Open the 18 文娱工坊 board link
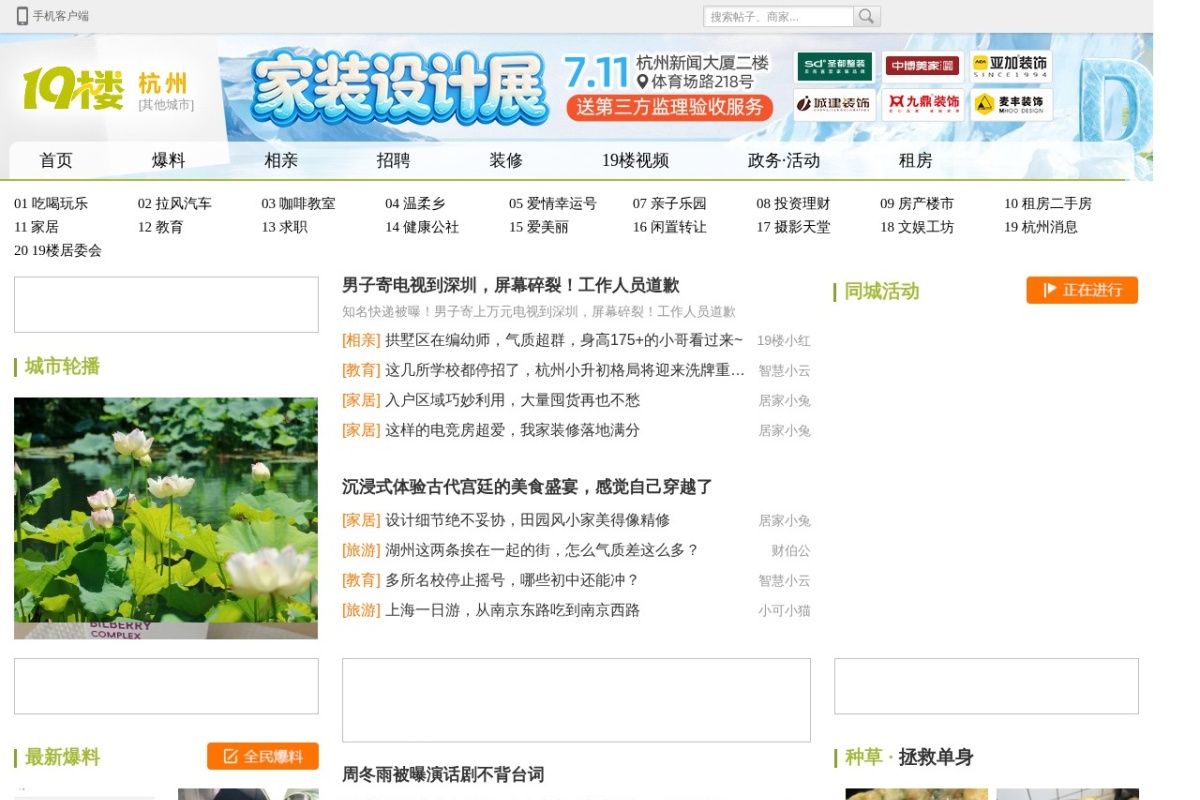 coord(917,227)
